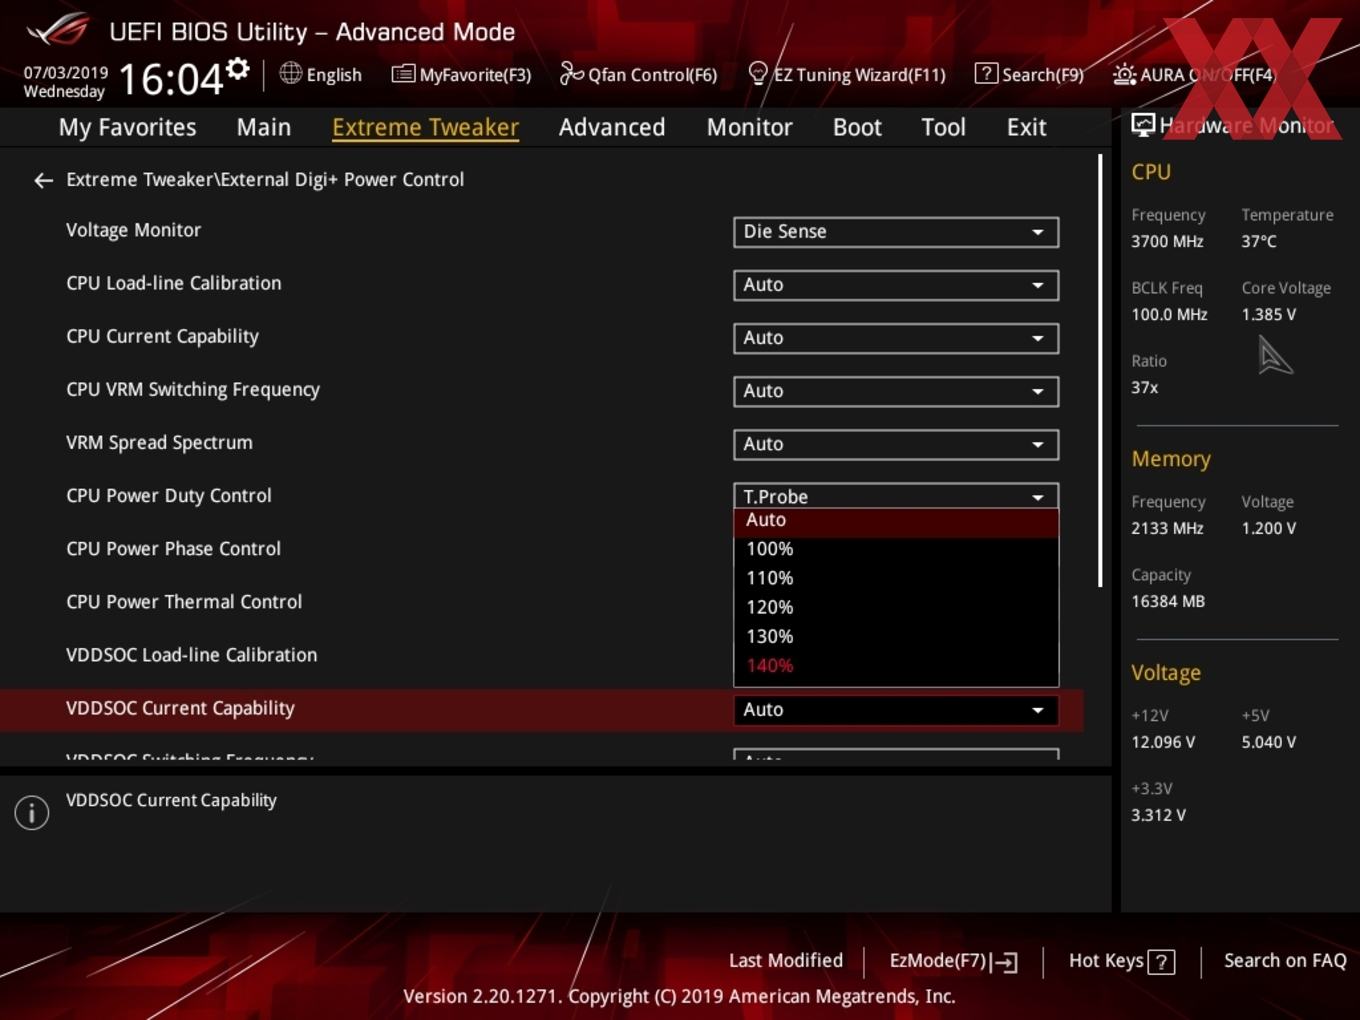
Task: Click the ROG logo icon
Action: point(58,30)
